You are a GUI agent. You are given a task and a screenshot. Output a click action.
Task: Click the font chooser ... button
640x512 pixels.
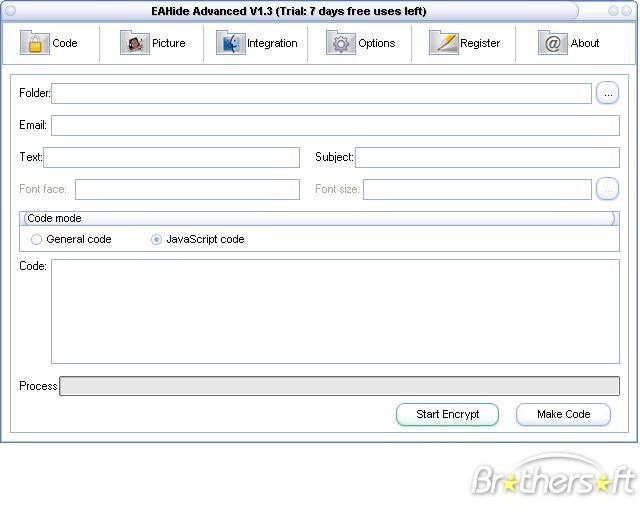[607, 189]
